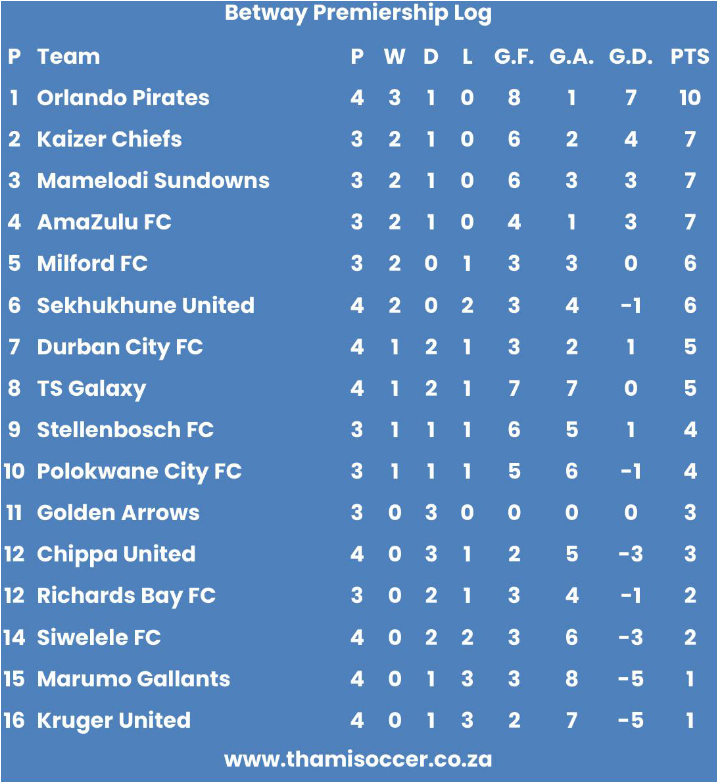Screen dimensions: 718x783
Task: Click the TS Galaxy team name
Action: coord(91,389)
